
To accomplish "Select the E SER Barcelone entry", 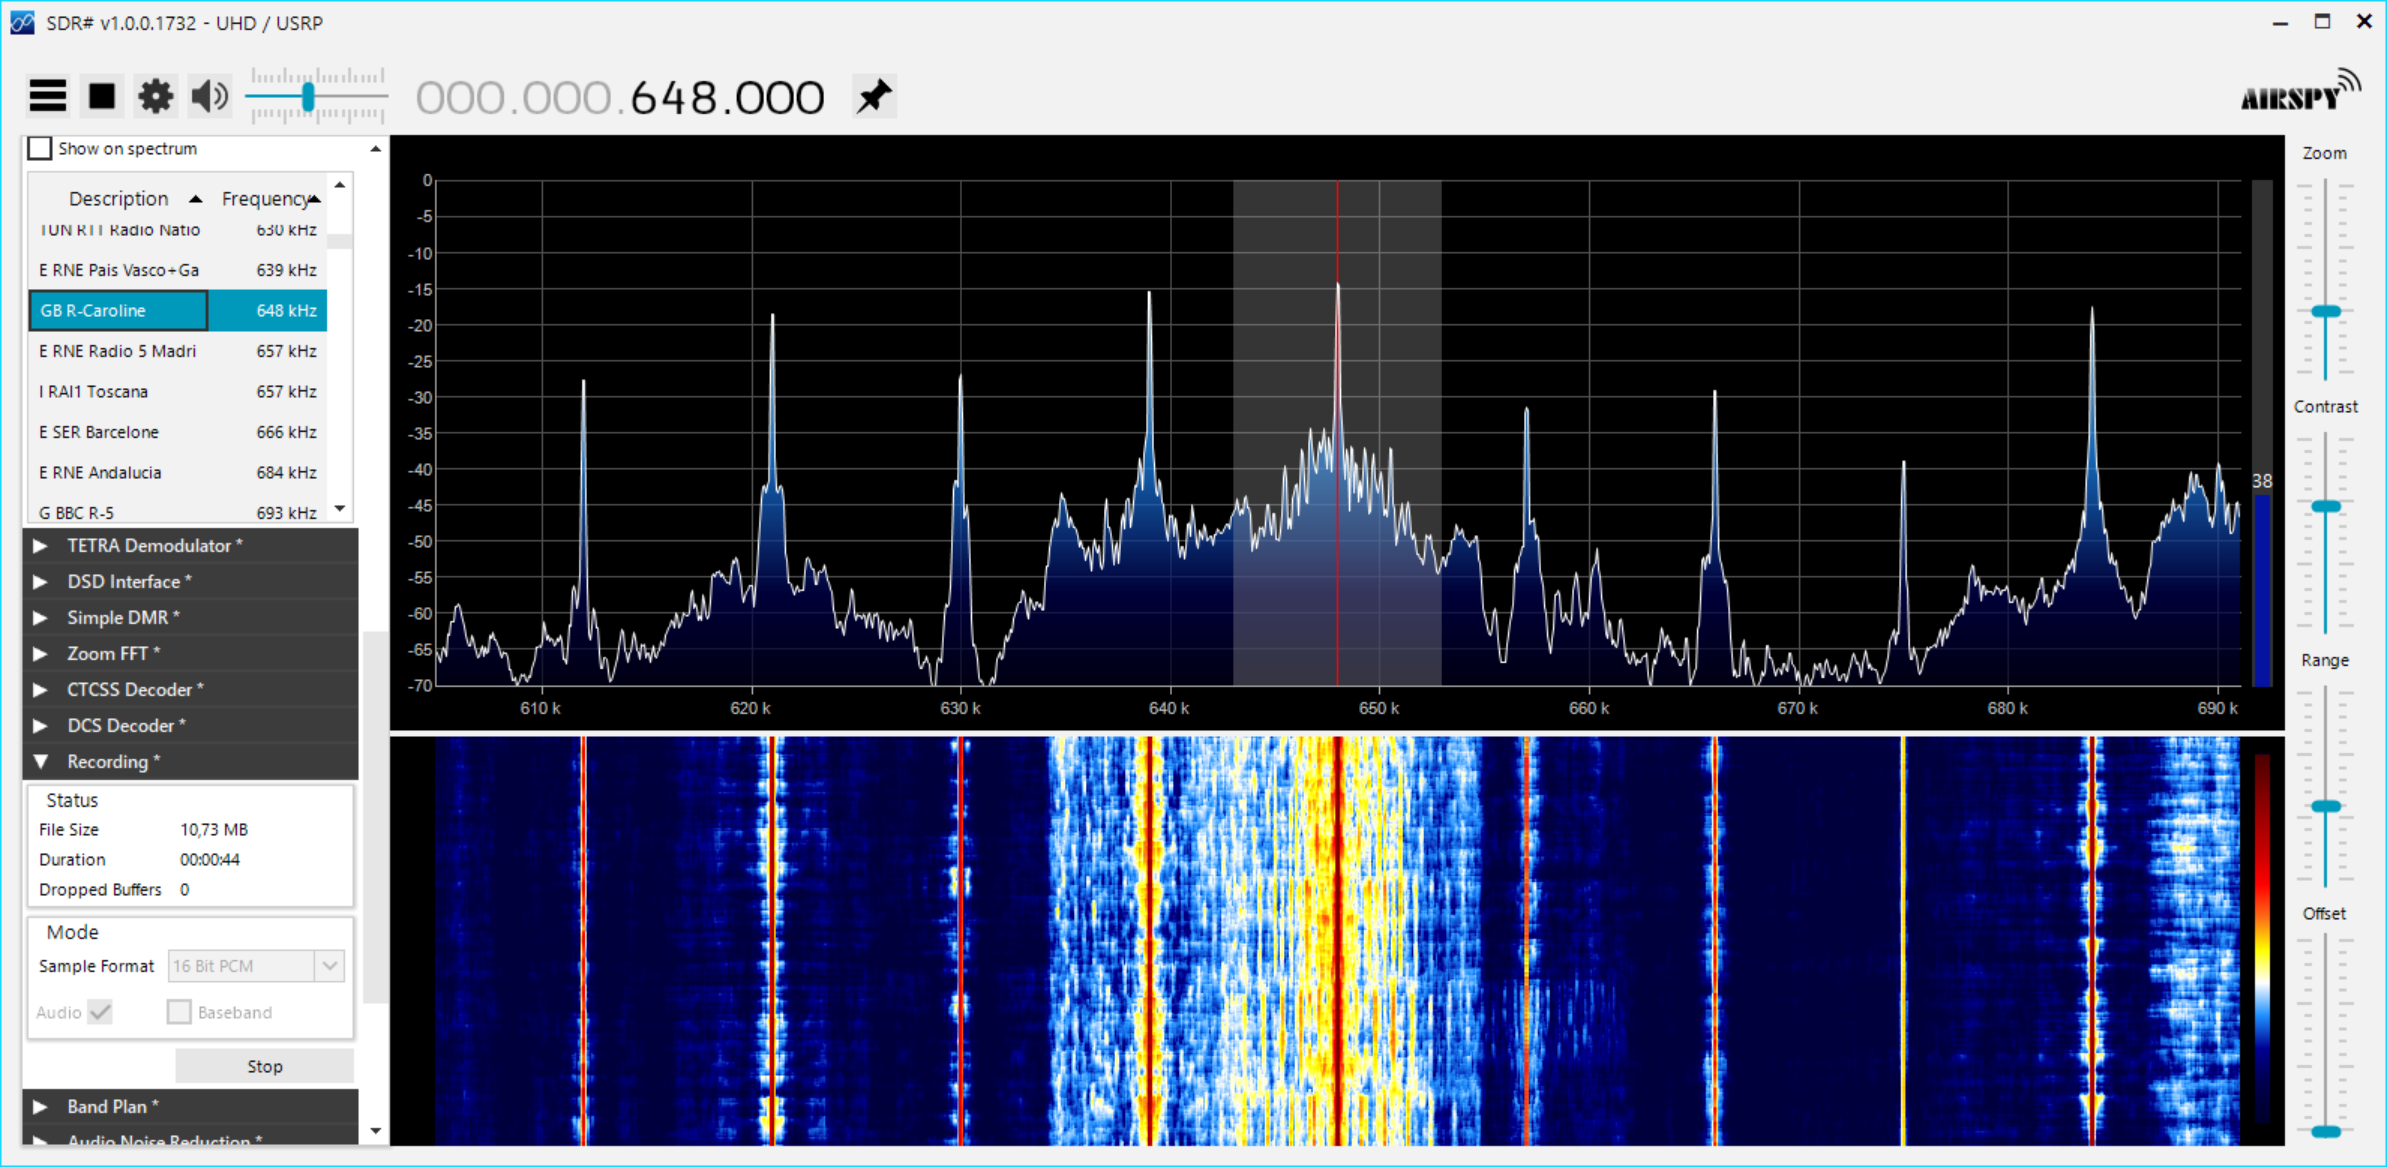I will coord(178,432).
